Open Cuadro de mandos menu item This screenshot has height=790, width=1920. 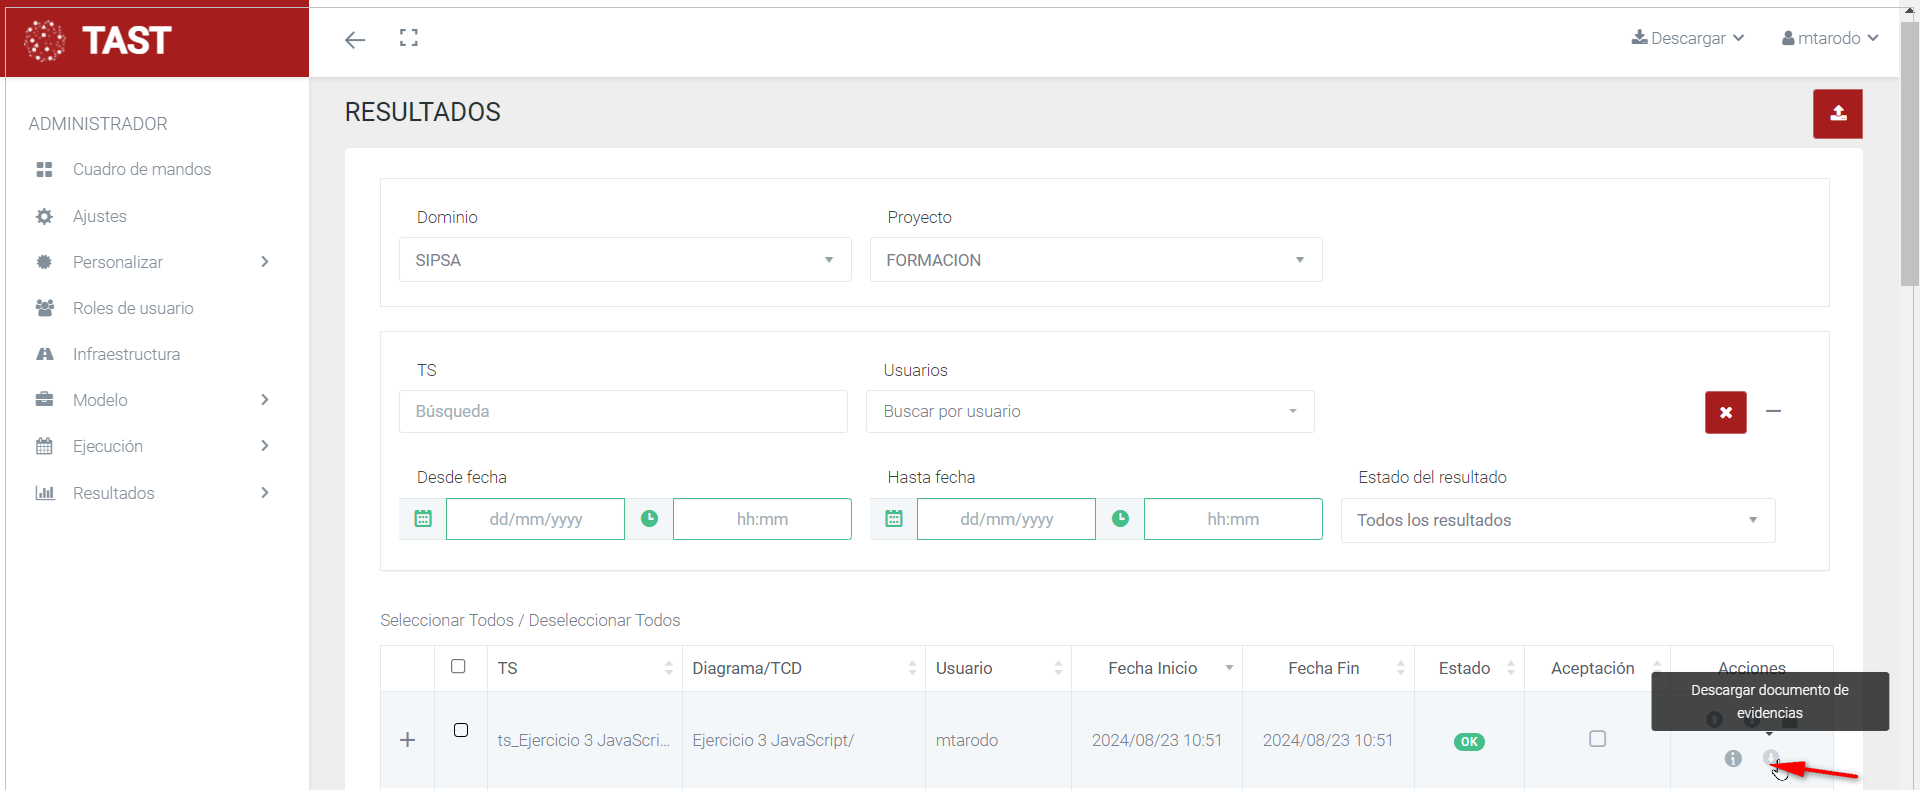142,169
